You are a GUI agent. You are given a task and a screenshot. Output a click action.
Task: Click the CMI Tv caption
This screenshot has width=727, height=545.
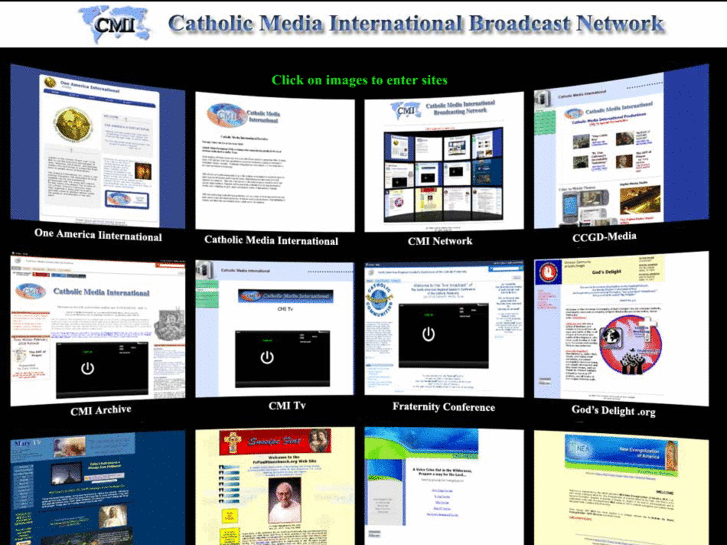click(287, 405)
